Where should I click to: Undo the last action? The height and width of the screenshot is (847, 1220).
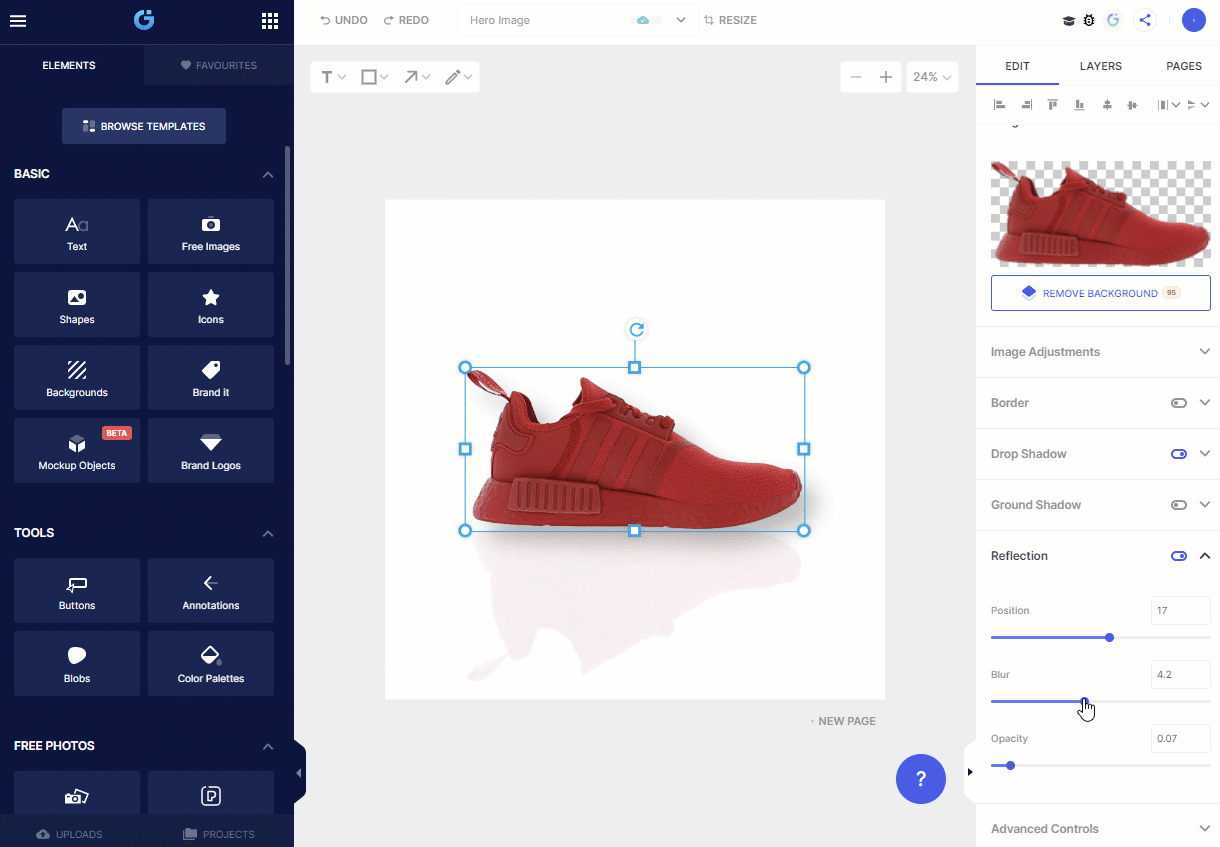[343, 20]
